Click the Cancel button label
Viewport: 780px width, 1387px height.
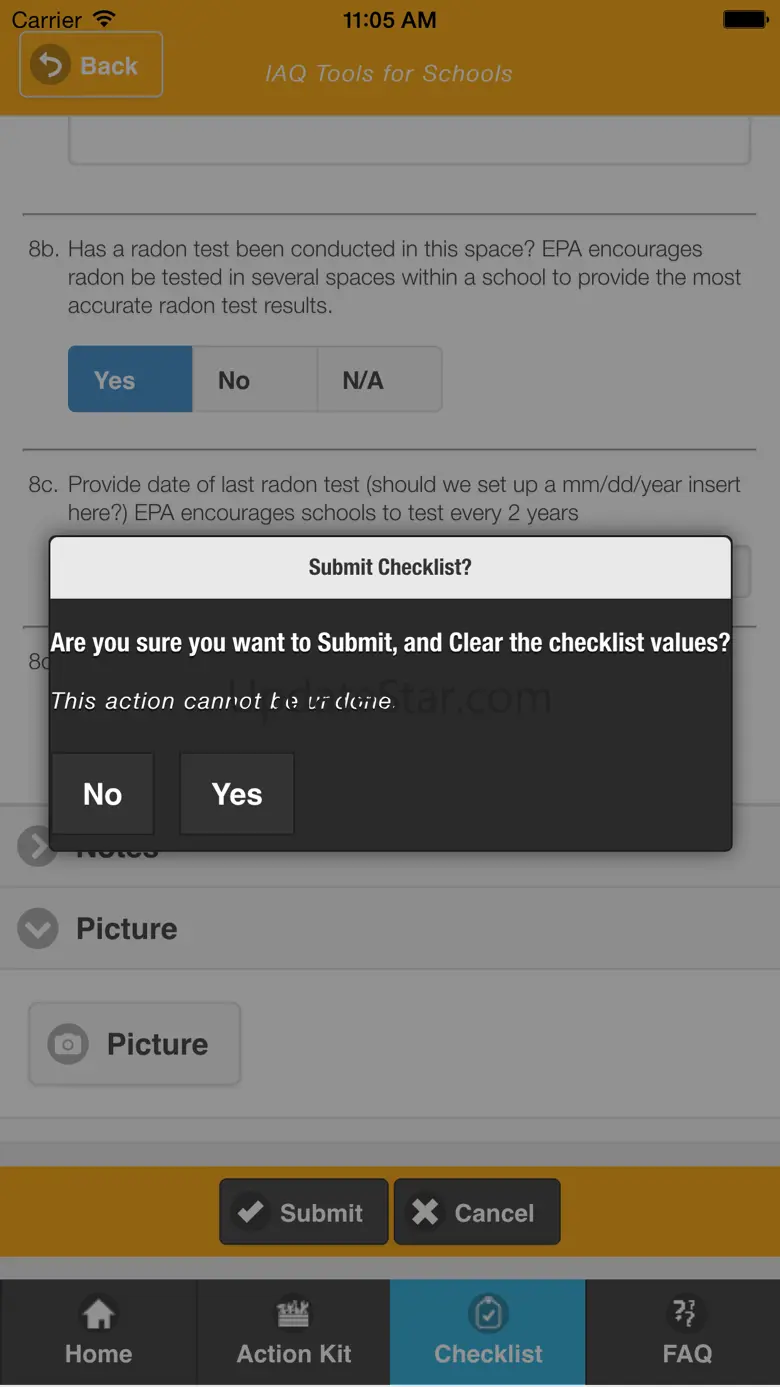494,1213
